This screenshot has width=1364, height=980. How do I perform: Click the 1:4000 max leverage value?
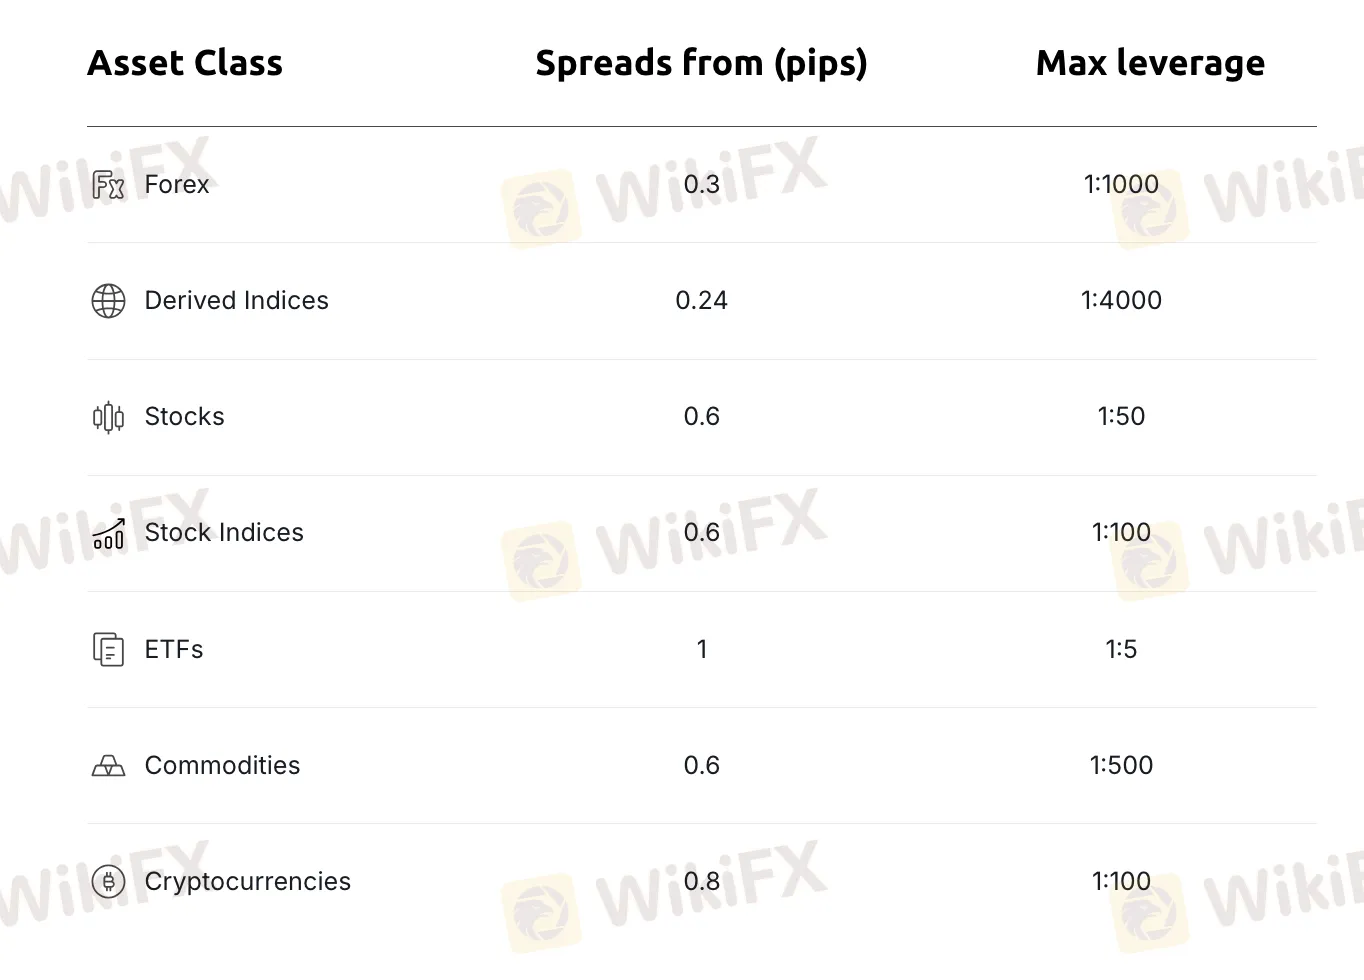[1121, 301]
